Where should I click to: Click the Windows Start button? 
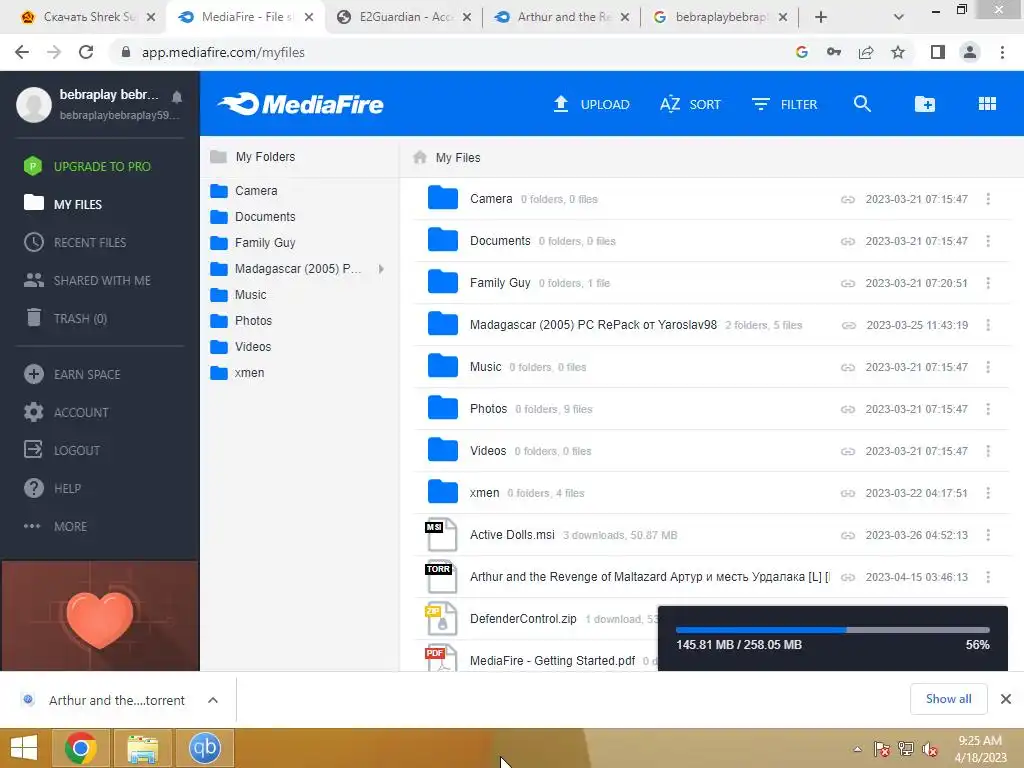[x=24, y=748]
